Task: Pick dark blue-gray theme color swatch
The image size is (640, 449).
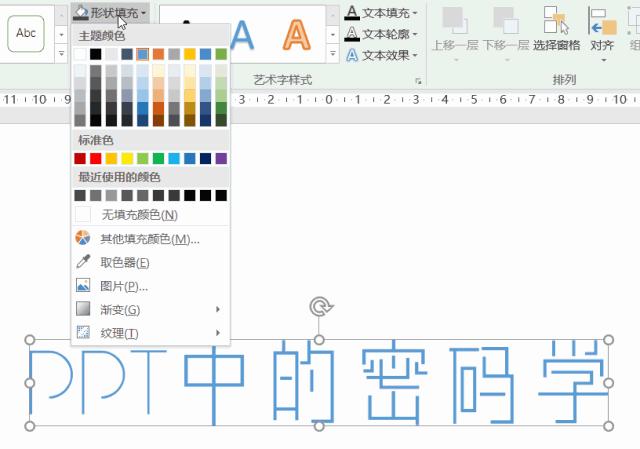Action: (x=127, y=54)
